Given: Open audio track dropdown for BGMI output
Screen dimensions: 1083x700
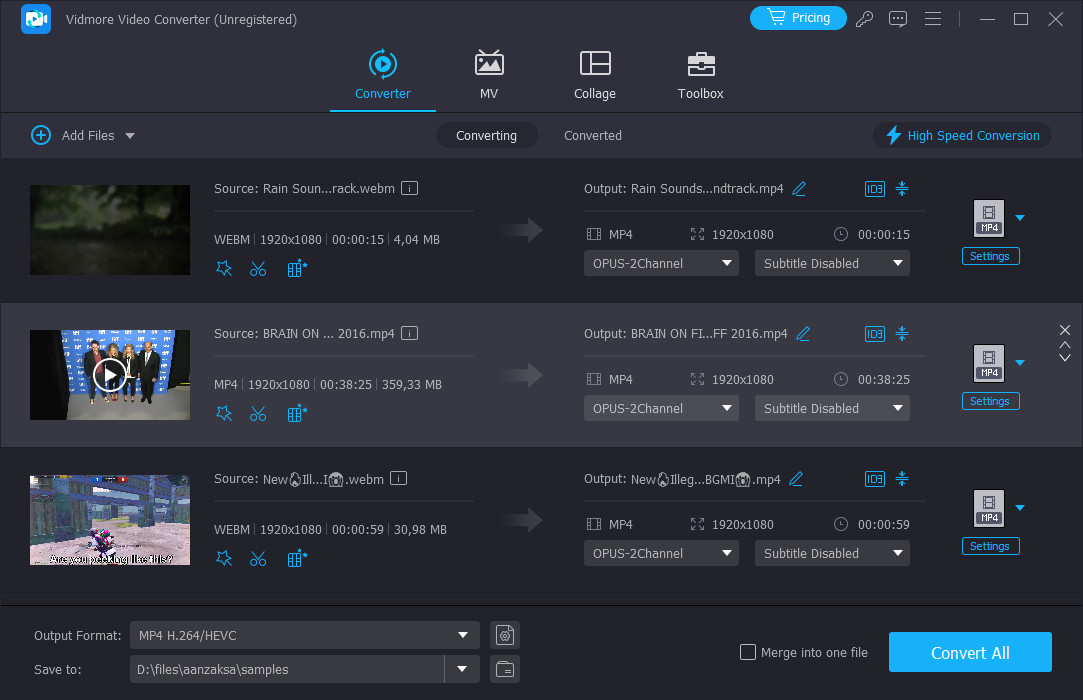Looking at the screenshot, I should (661, 554).
